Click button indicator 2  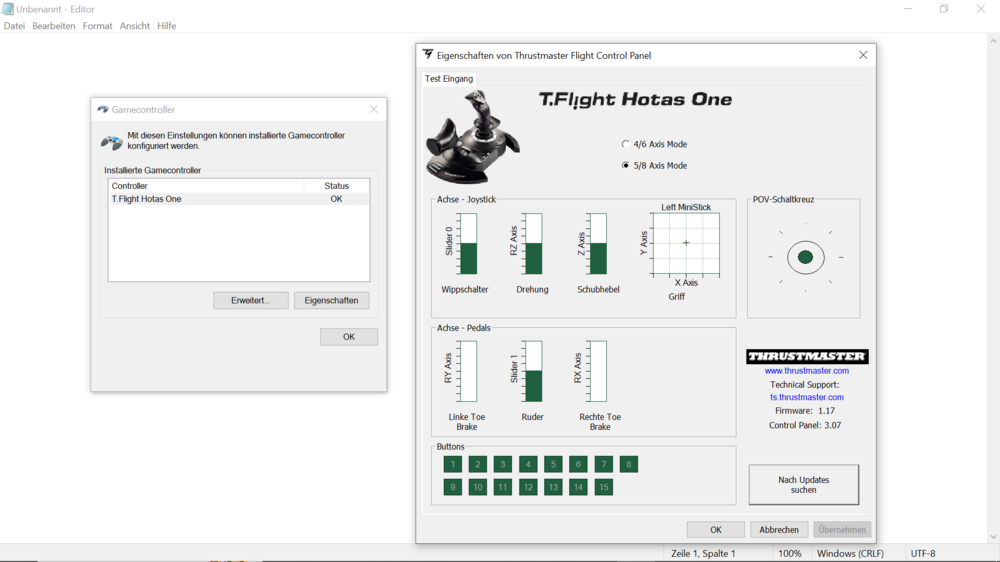[x=478, y=464]
